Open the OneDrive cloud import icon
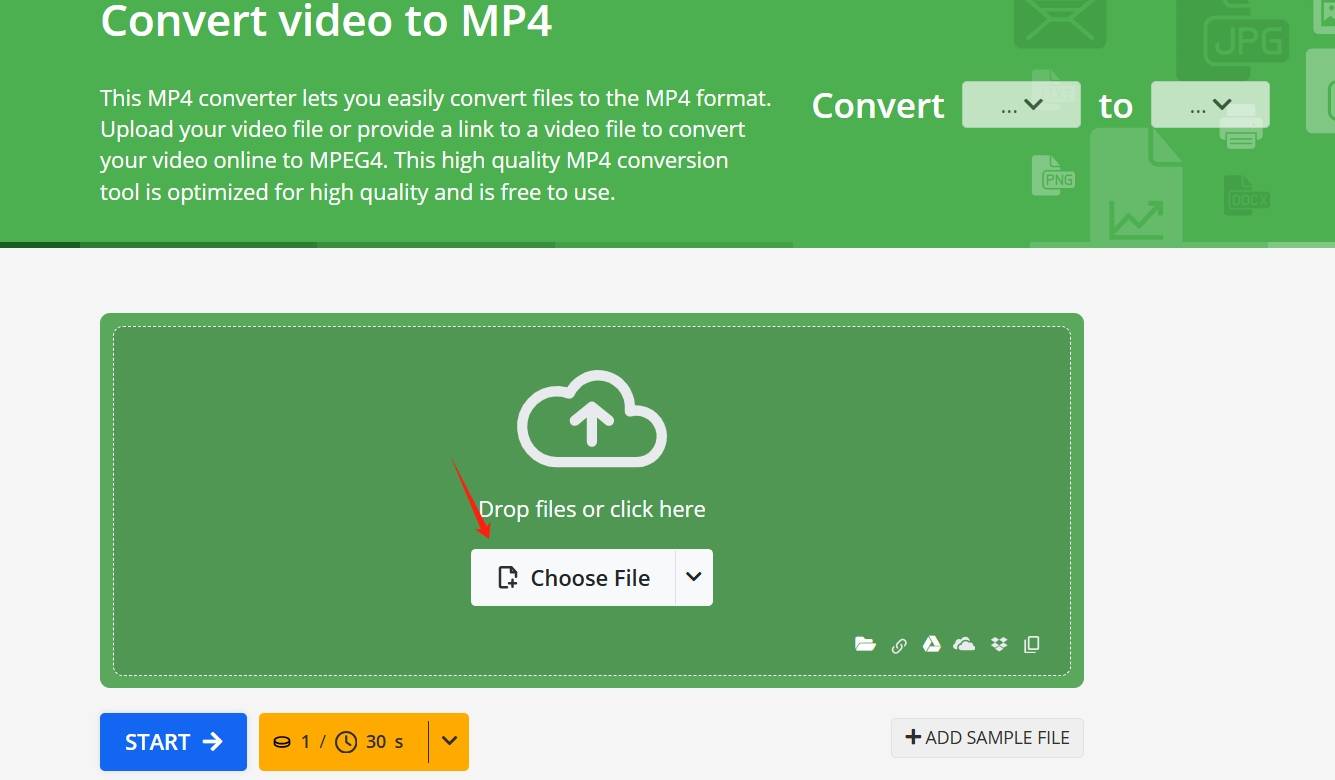Screen dimensions: 1335x780 (x=964, y=644)
